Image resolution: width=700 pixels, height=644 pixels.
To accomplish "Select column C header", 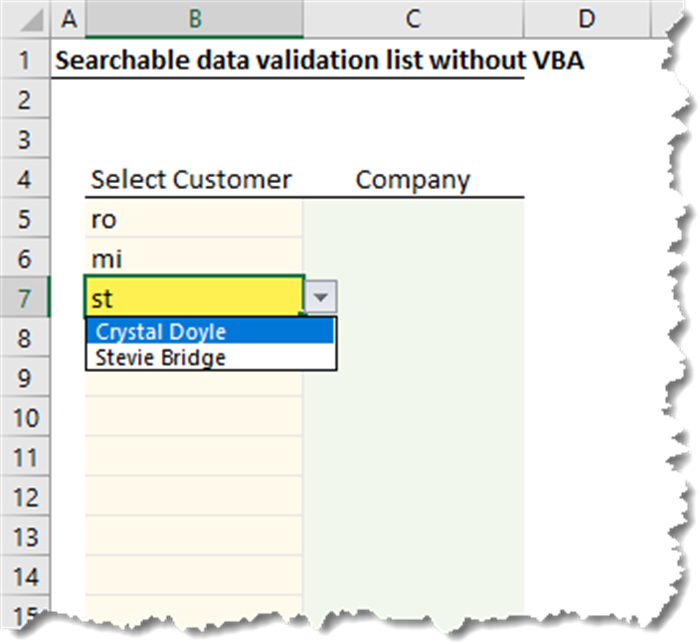I will (412, 18).
